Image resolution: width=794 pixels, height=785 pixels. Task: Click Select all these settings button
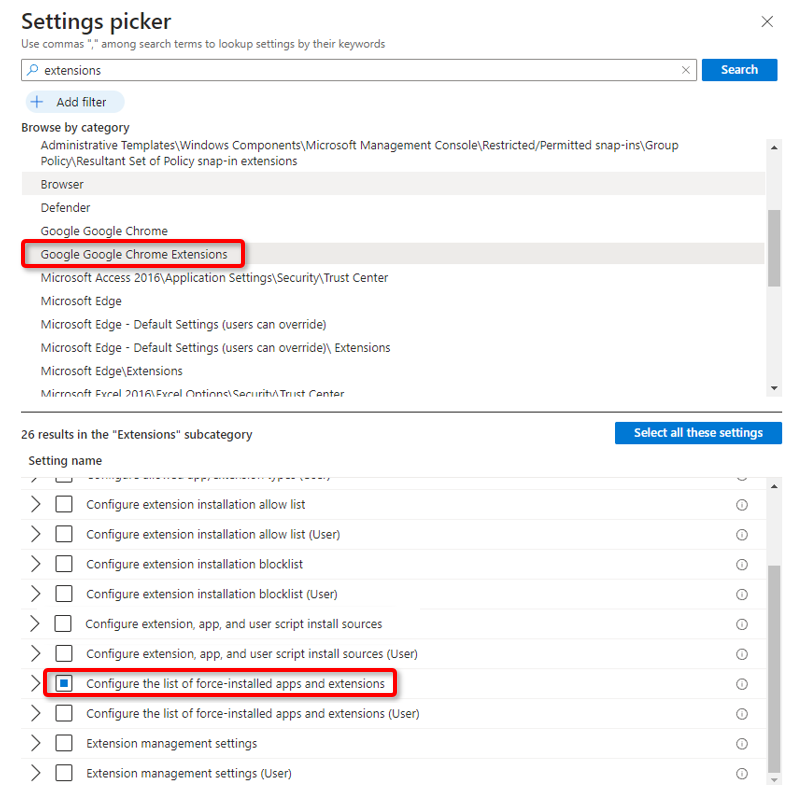click(698, 433)
